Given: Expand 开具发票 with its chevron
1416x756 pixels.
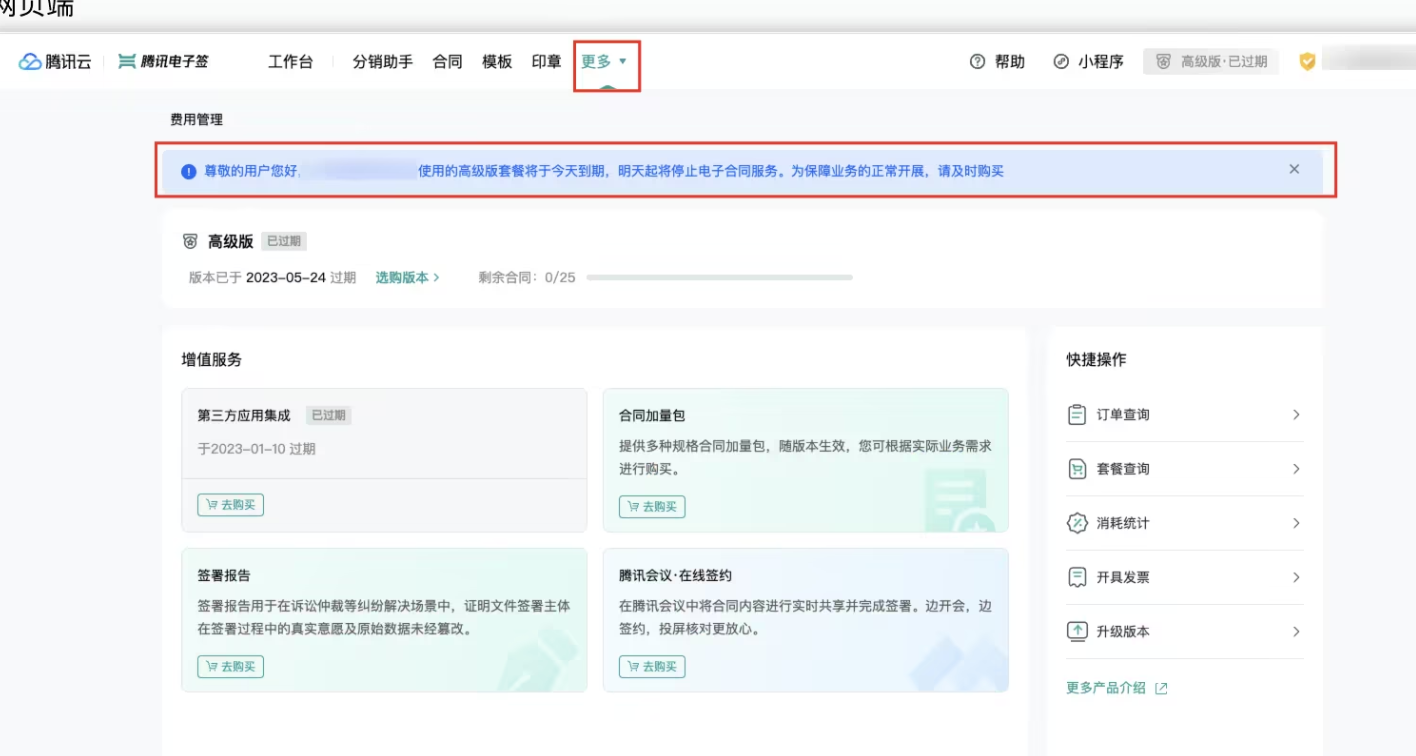Looking at the screenshot, I should pos(1296,577).
